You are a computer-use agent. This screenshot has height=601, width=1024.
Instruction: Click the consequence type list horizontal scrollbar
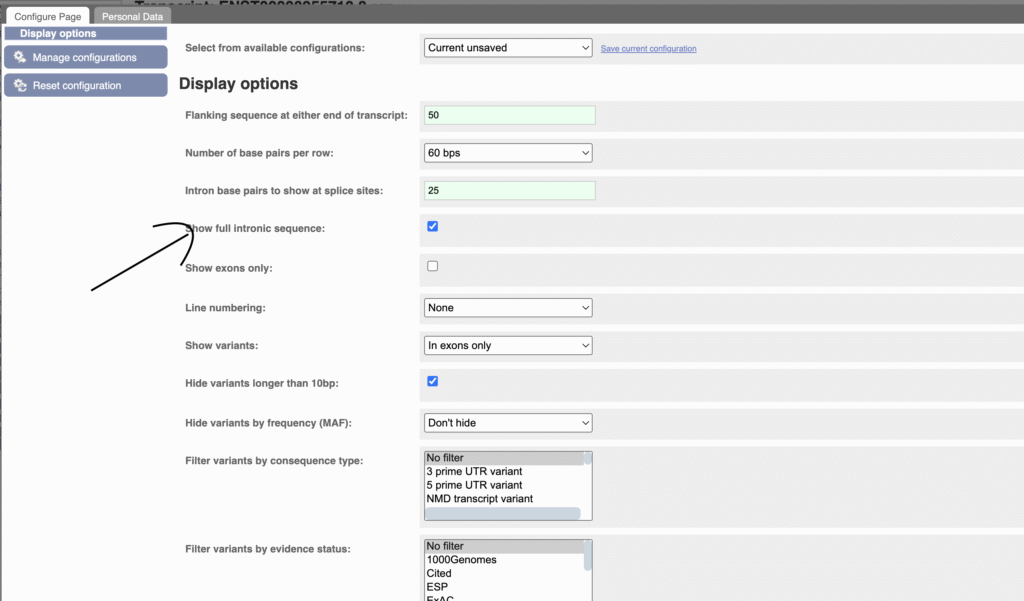[503, 513]
